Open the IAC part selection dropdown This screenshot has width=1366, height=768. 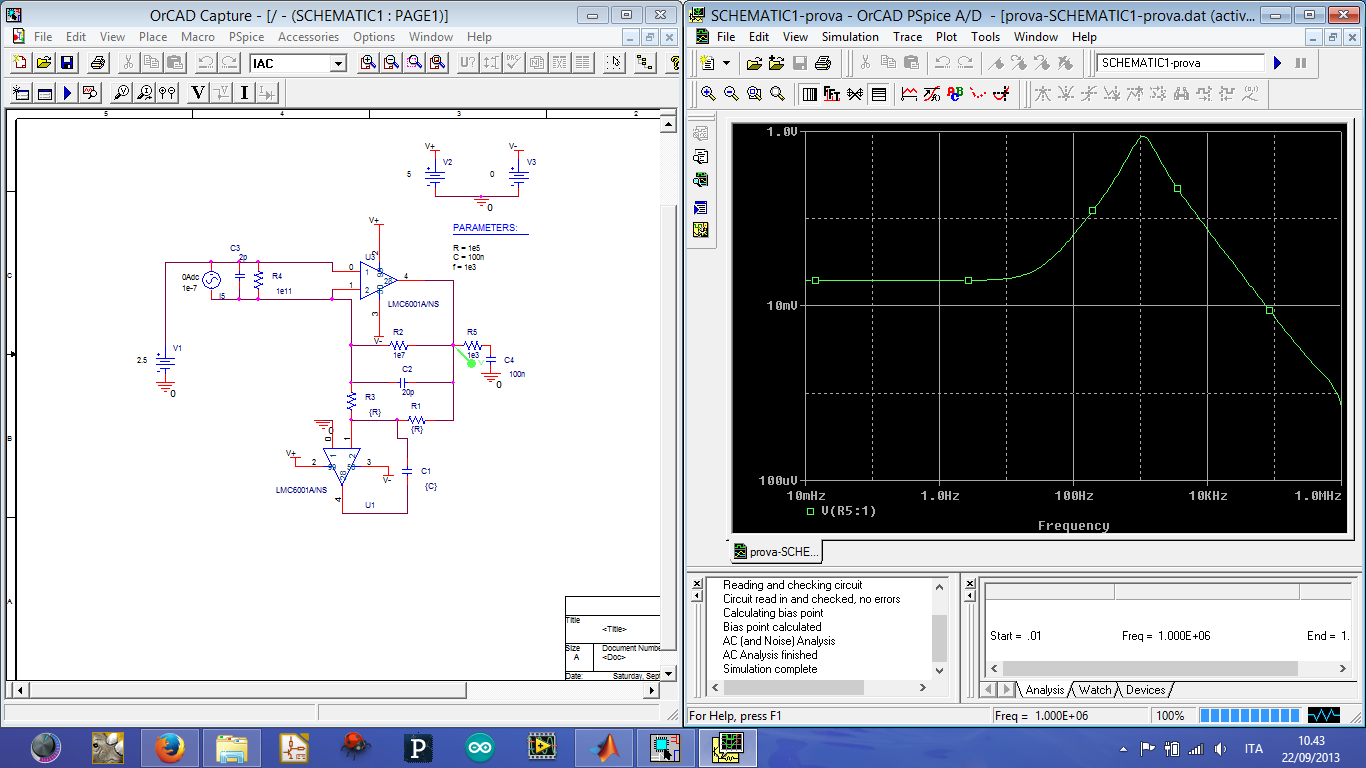click(x=337, y=64)
